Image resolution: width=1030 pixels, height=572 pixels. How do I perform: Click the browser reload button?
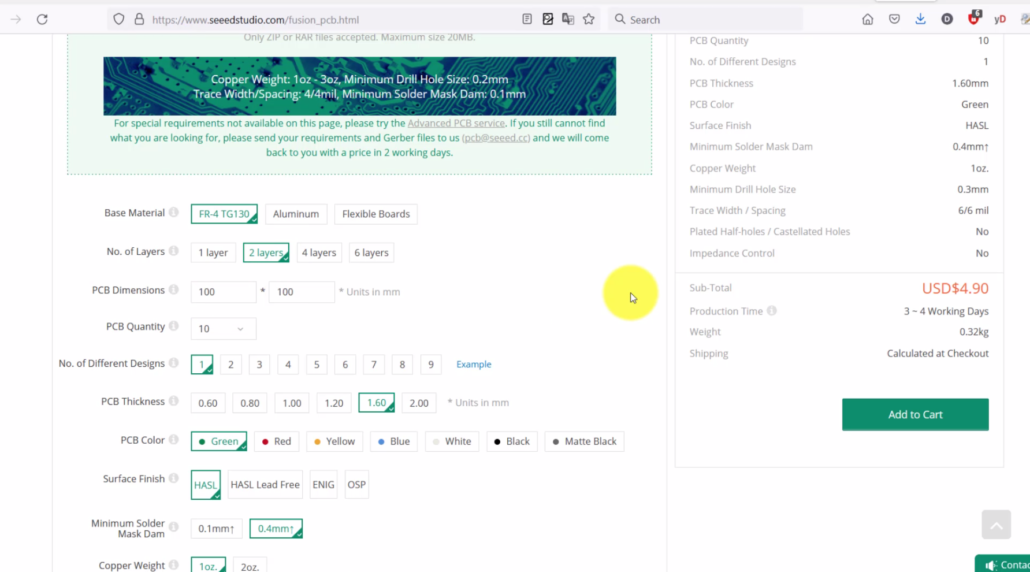tap(42, 19)
